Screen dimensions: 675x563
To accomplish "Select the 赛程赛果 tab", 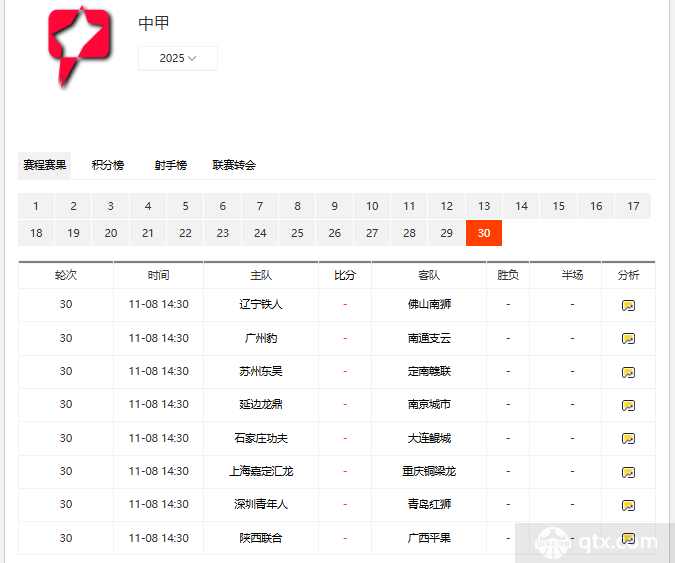I will (x=45, y=165).
